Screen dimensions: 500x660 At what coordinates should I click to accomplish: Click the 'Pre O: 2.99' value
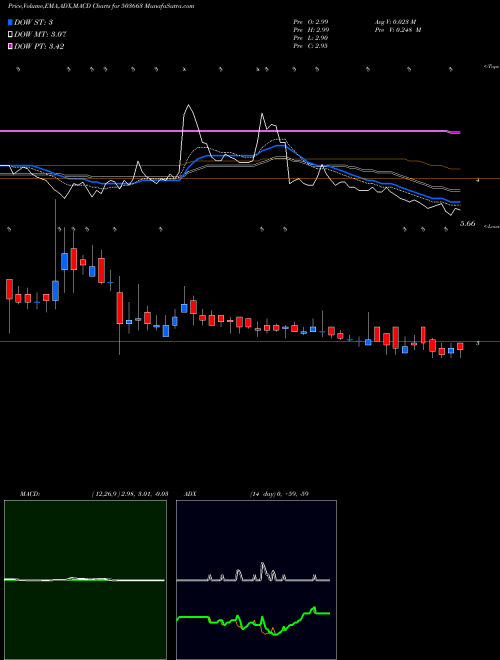click(x=311, y=22)
